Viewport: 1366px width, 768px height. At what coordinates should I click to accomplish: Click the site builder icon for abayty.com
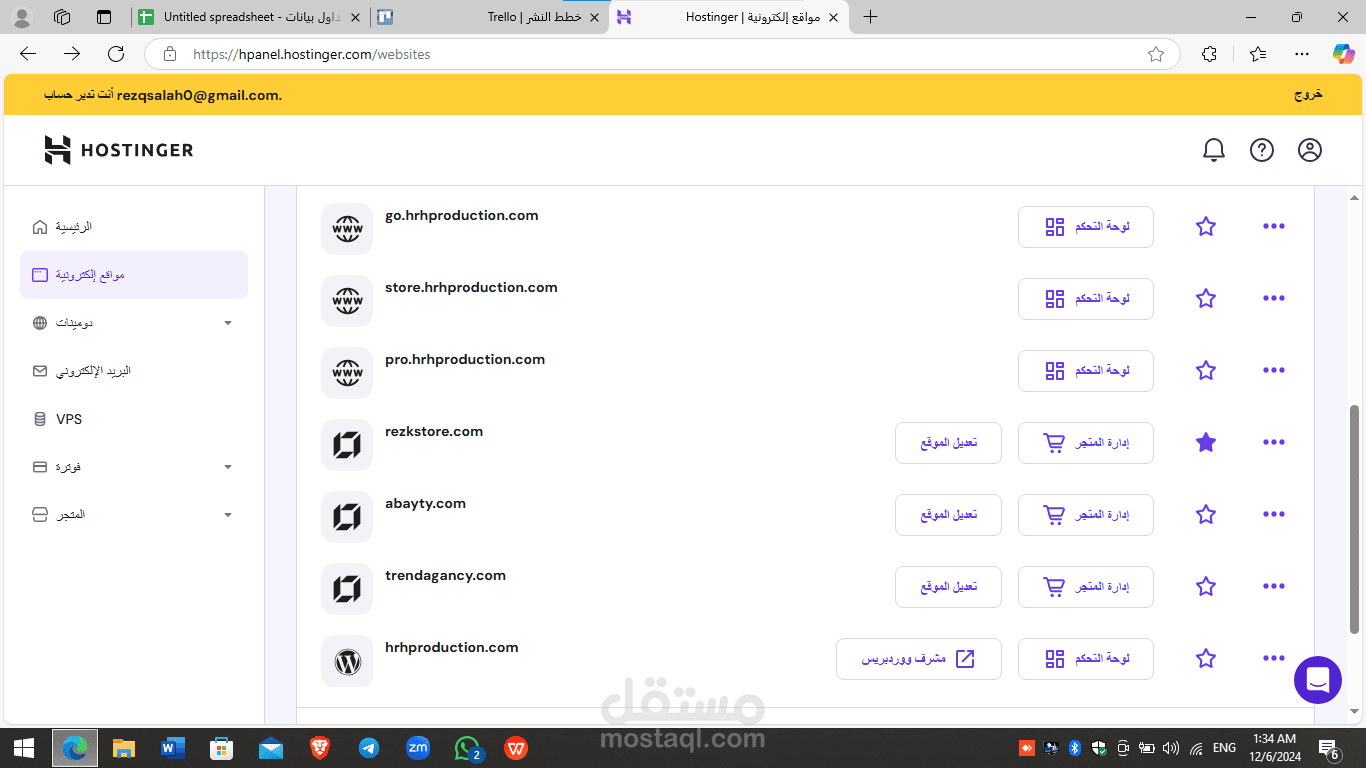tap(347, 517)
